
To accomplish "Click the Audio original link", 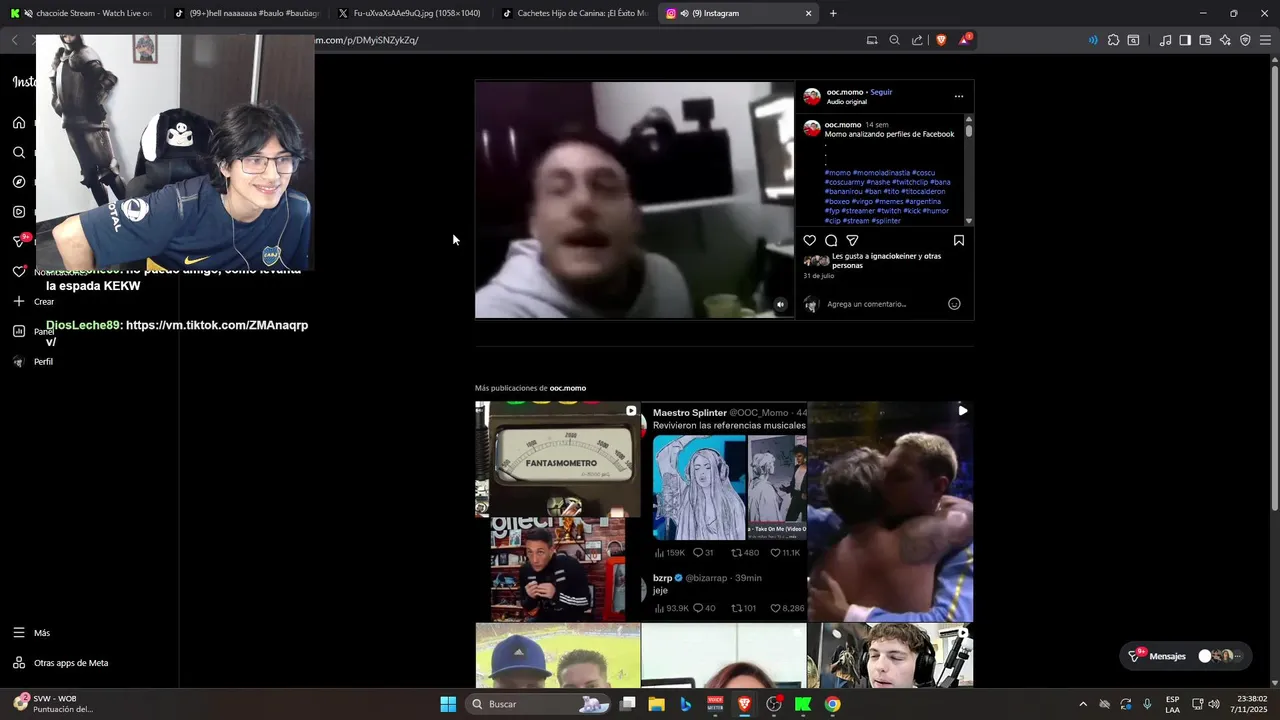I will click(847, 102).
